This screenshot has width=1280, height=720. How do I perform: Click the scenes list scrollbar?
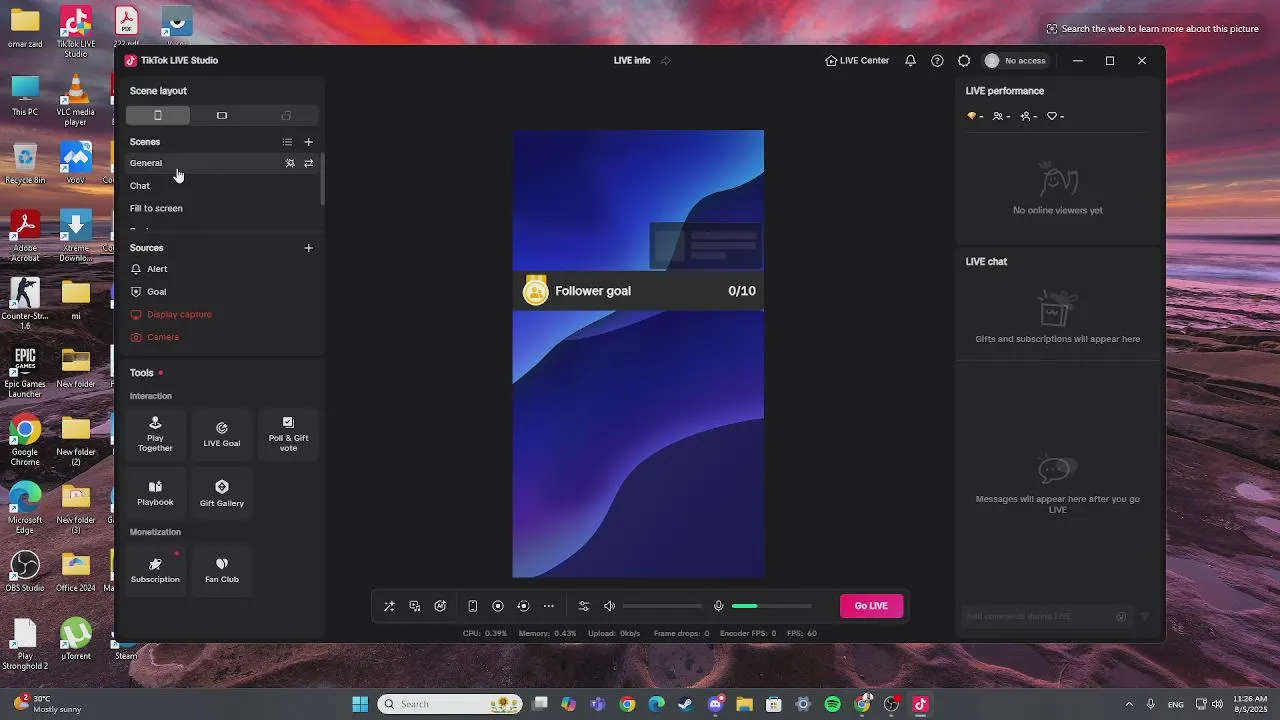coord(322,180)
